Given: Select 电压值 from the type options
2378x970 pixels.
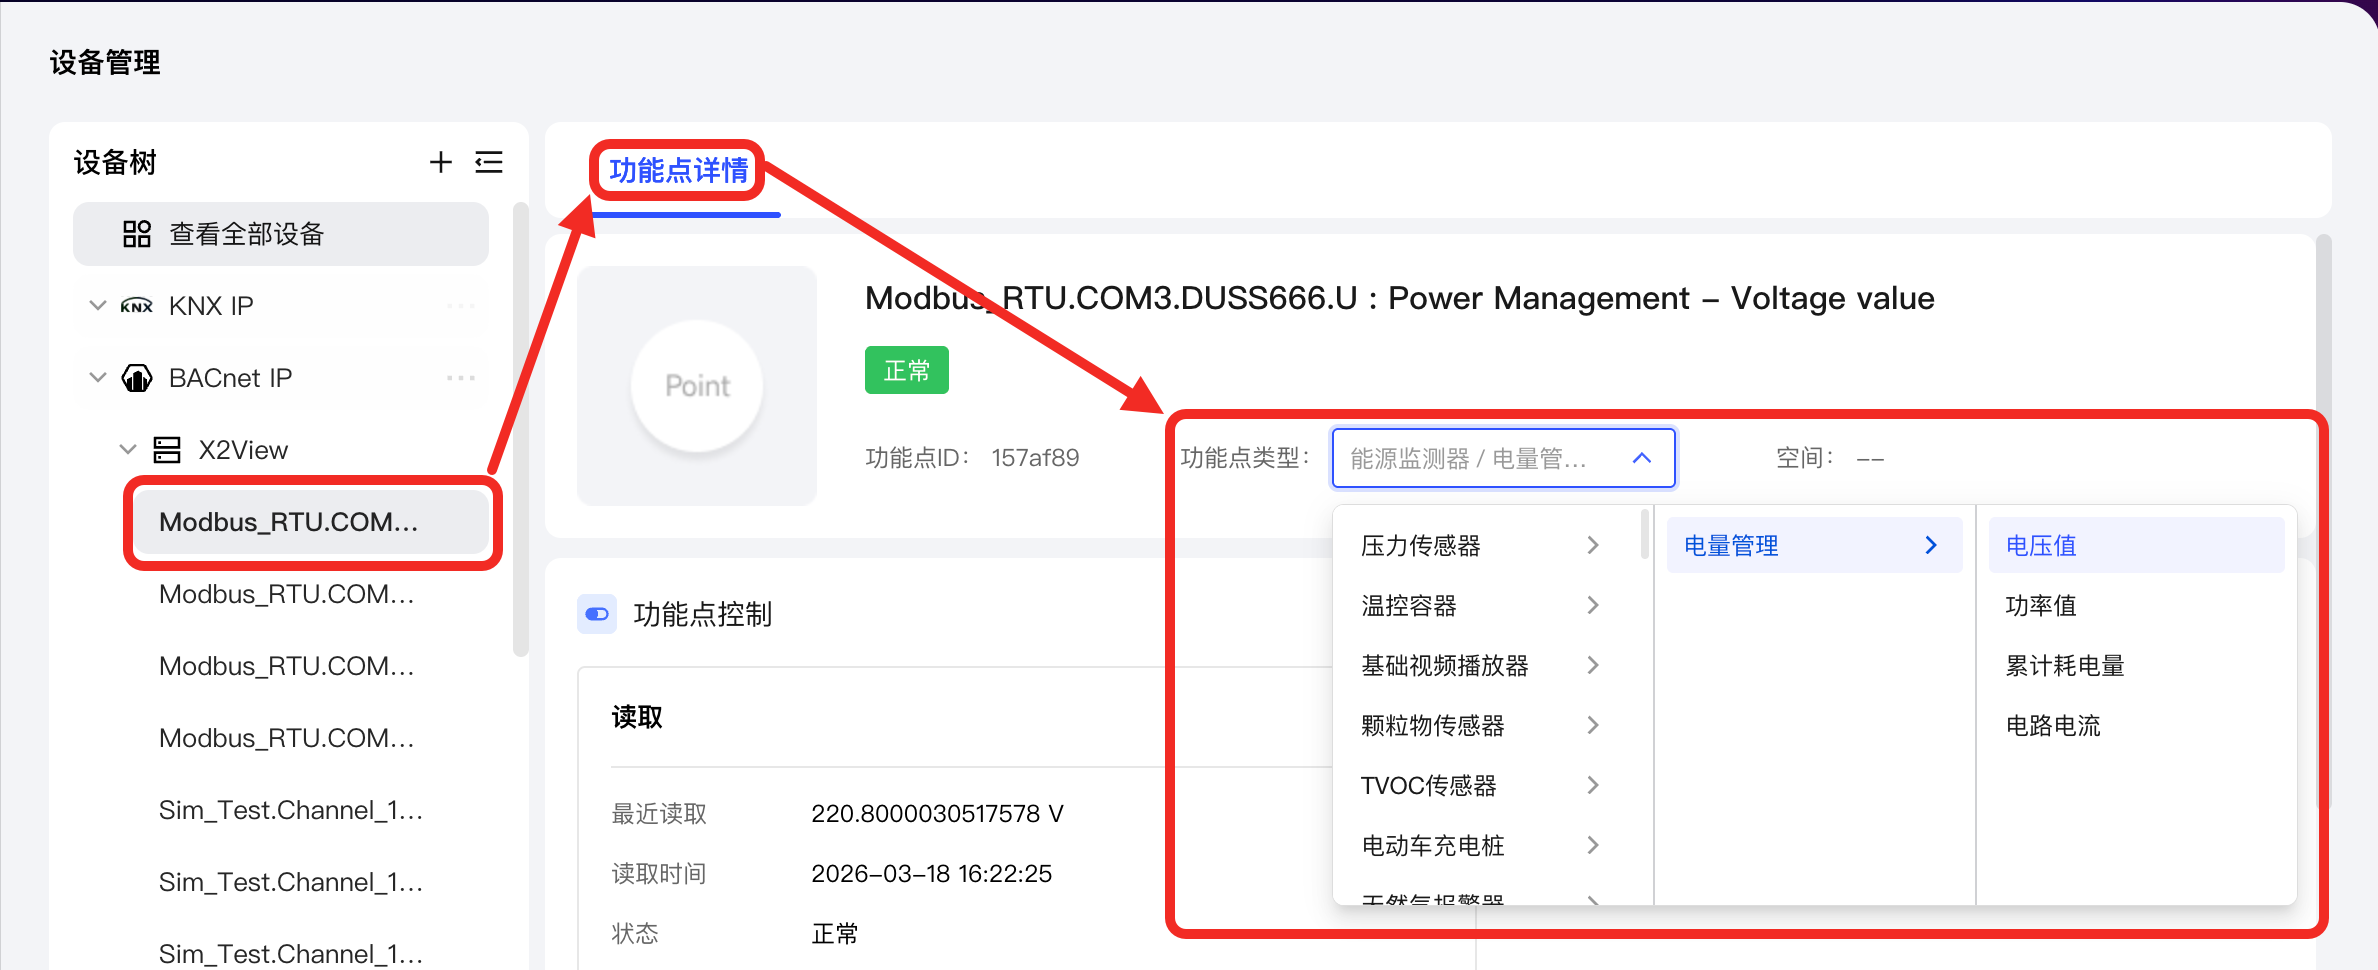Looking at the screenshot, I should tap(2038, 545).
